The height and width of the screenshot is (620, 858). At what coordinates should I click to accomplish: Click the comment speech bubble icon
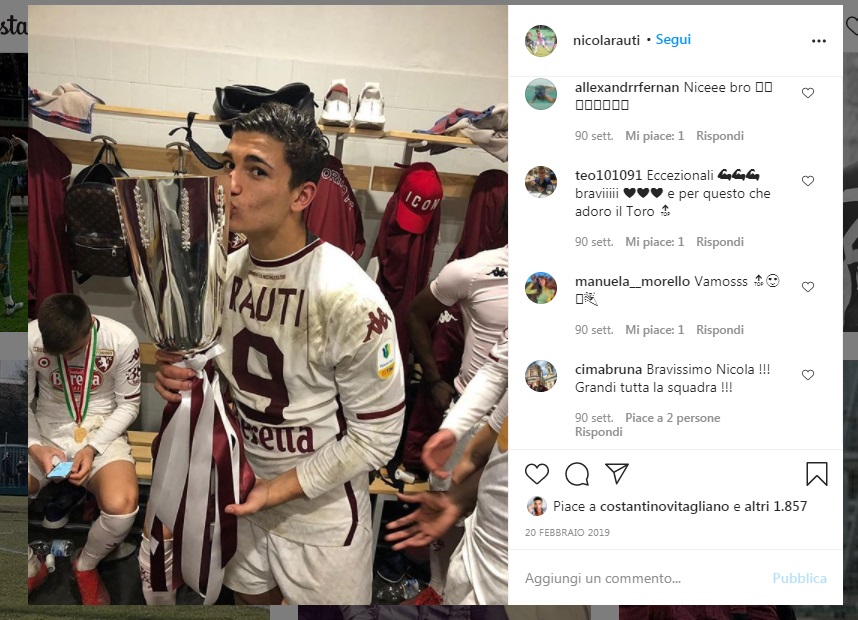pos(577,474)
